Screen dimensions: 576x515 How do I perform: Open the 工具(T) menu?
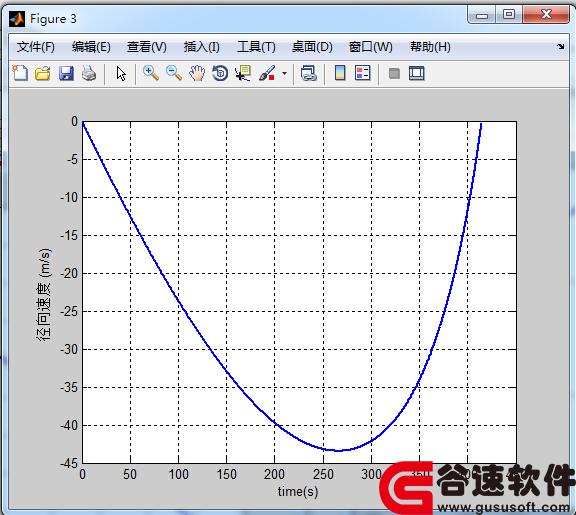256,47
